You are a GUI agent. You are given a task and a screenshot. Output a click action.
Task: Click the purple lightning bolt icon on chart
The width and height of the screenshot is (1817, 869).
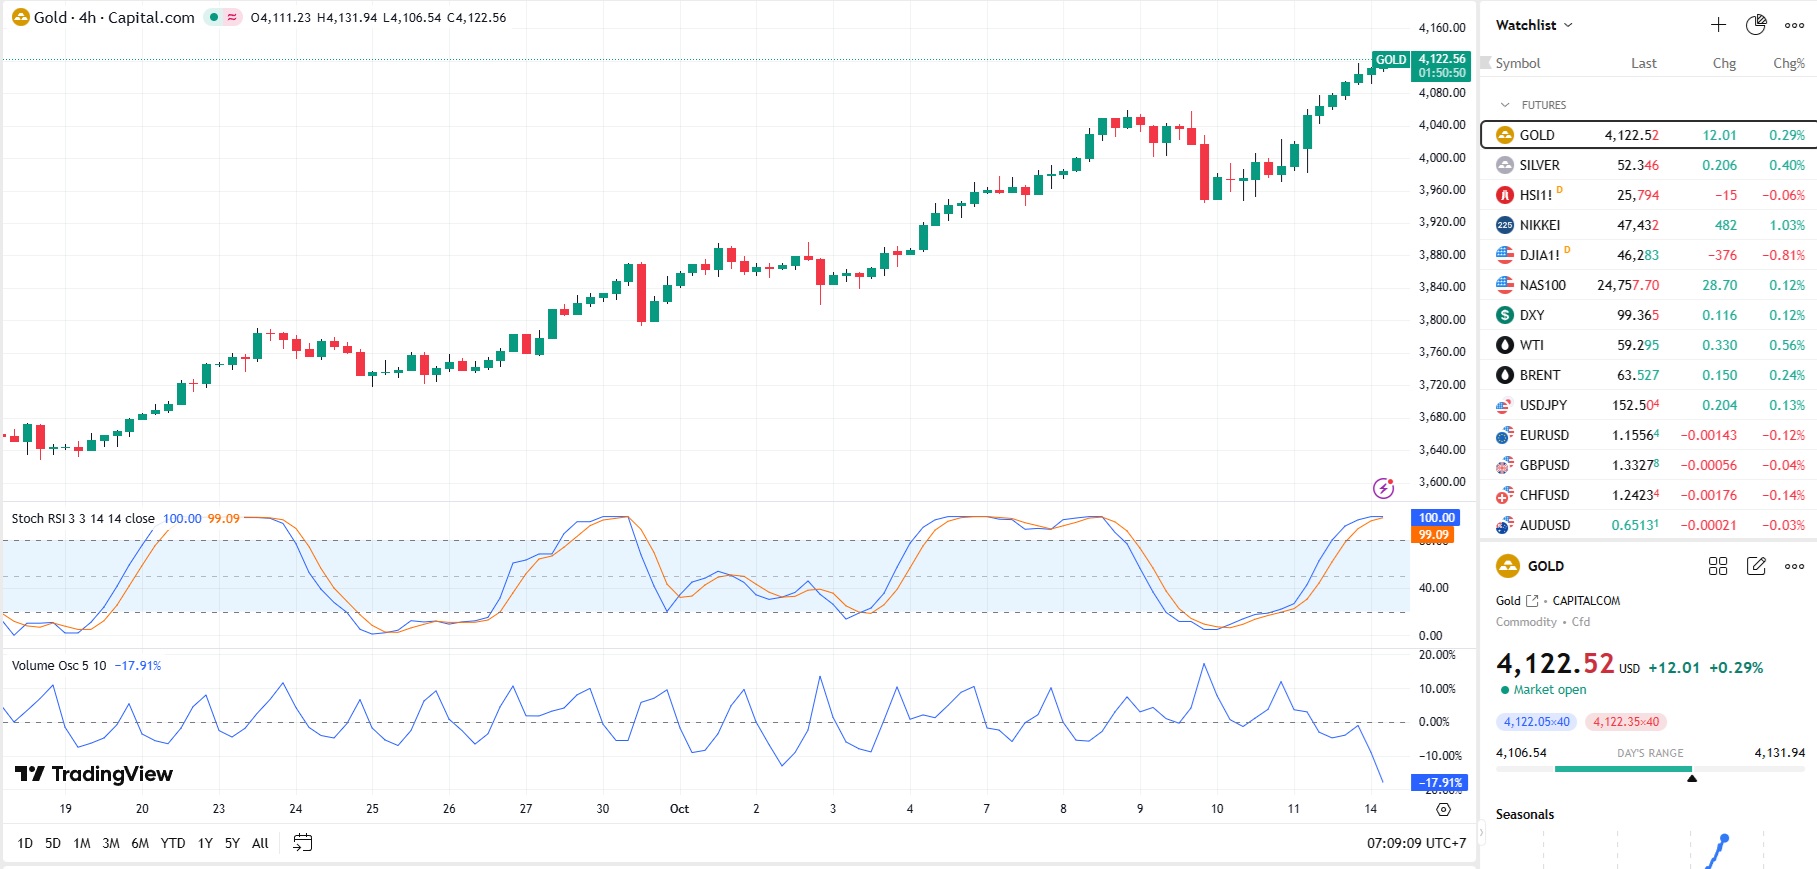pyautogui.click(x=1383, y=488)
